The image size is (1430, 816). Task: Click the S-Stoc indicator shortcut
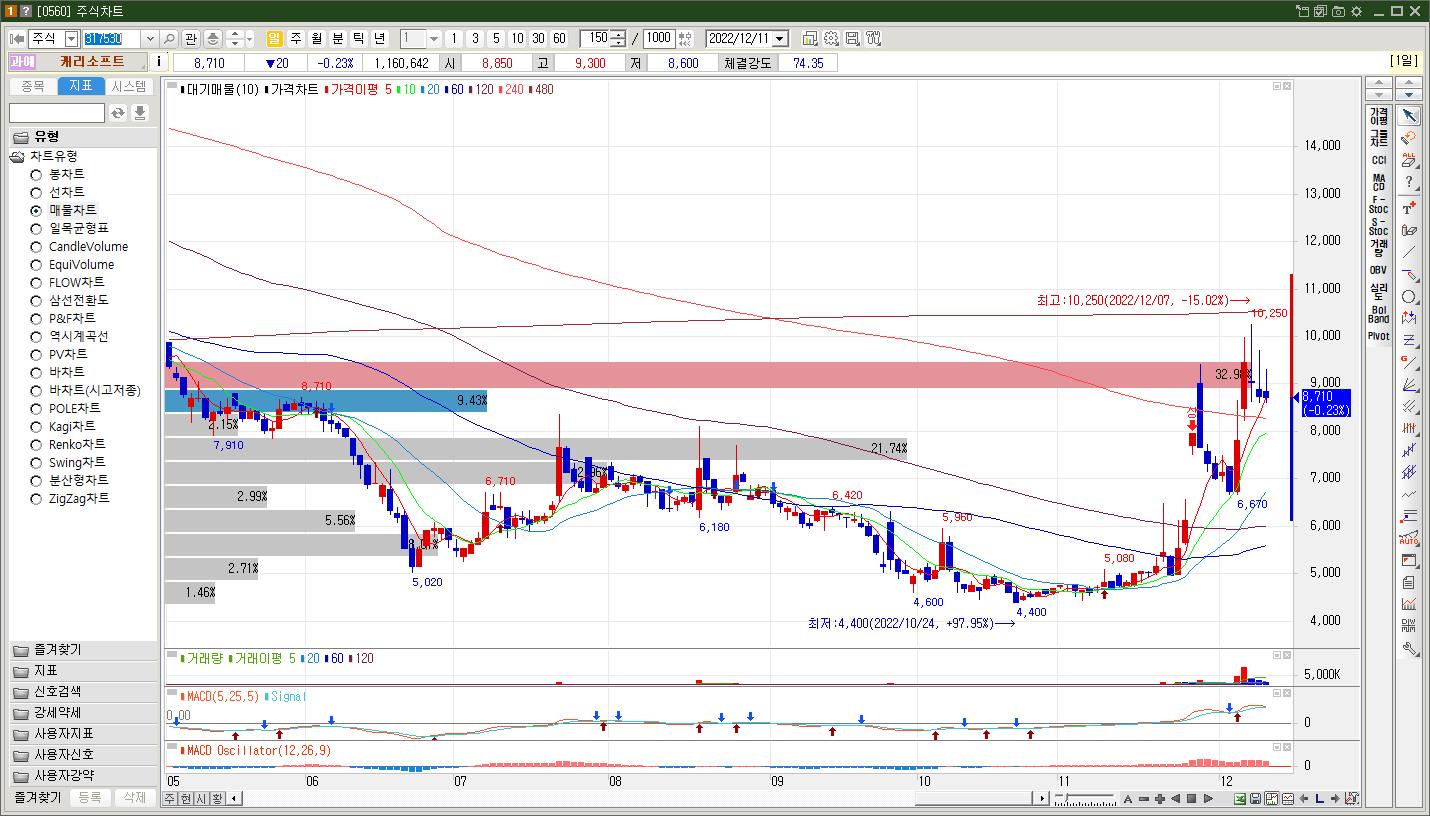(1379, 226)
